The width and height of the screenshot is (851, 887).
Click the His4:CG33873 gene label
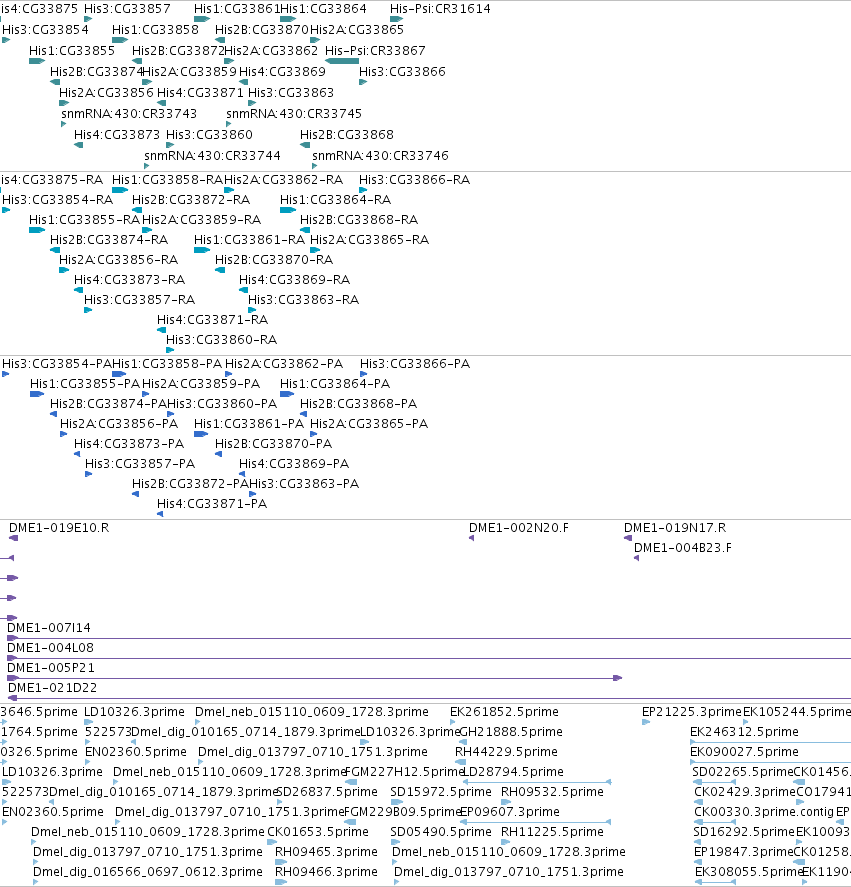coord(117,134)
